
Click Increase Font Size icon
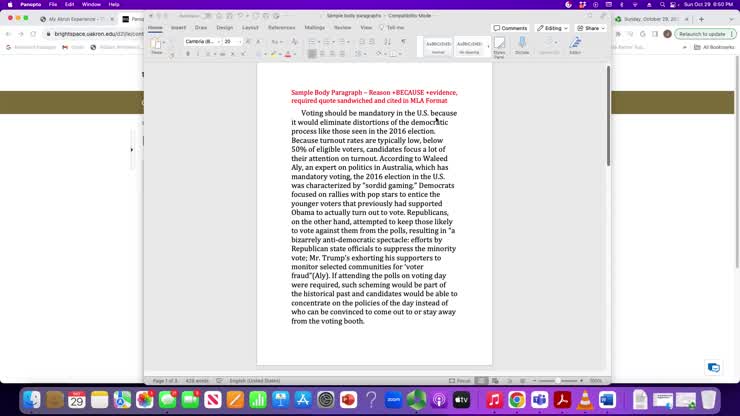click(x=248, y=42)
